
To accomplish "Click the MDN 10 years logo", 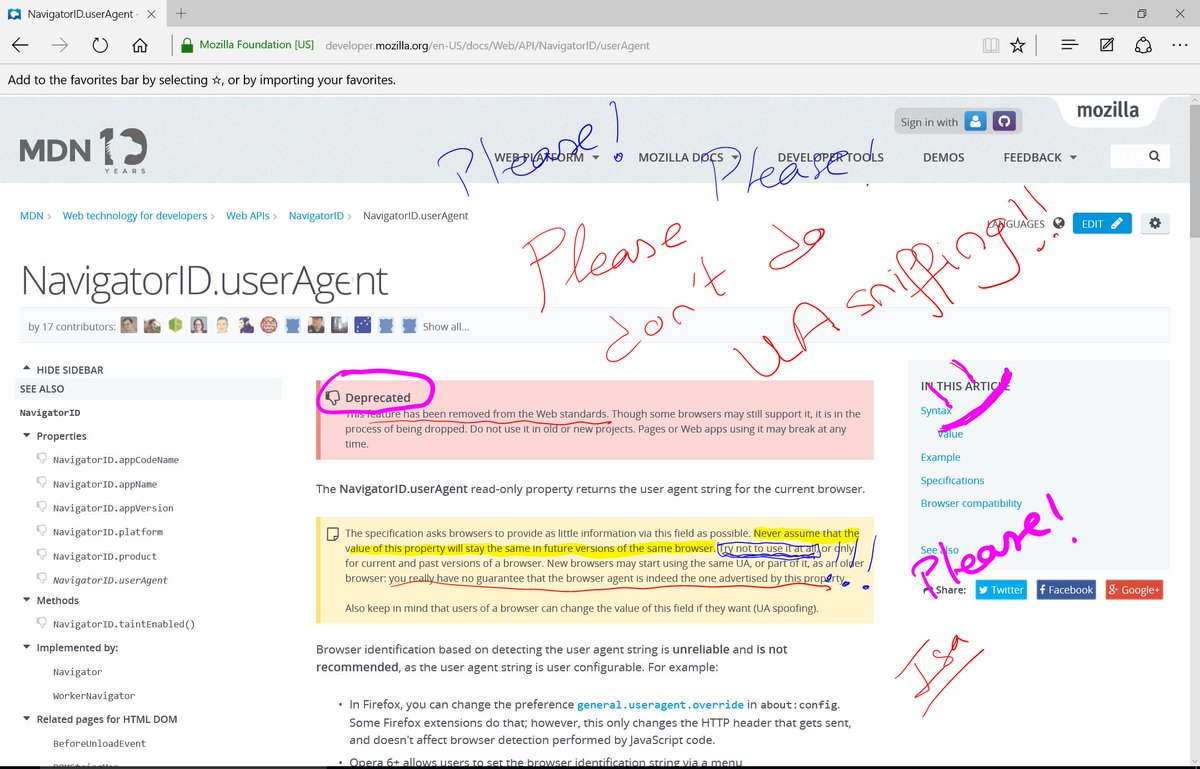I will (84, 150).
